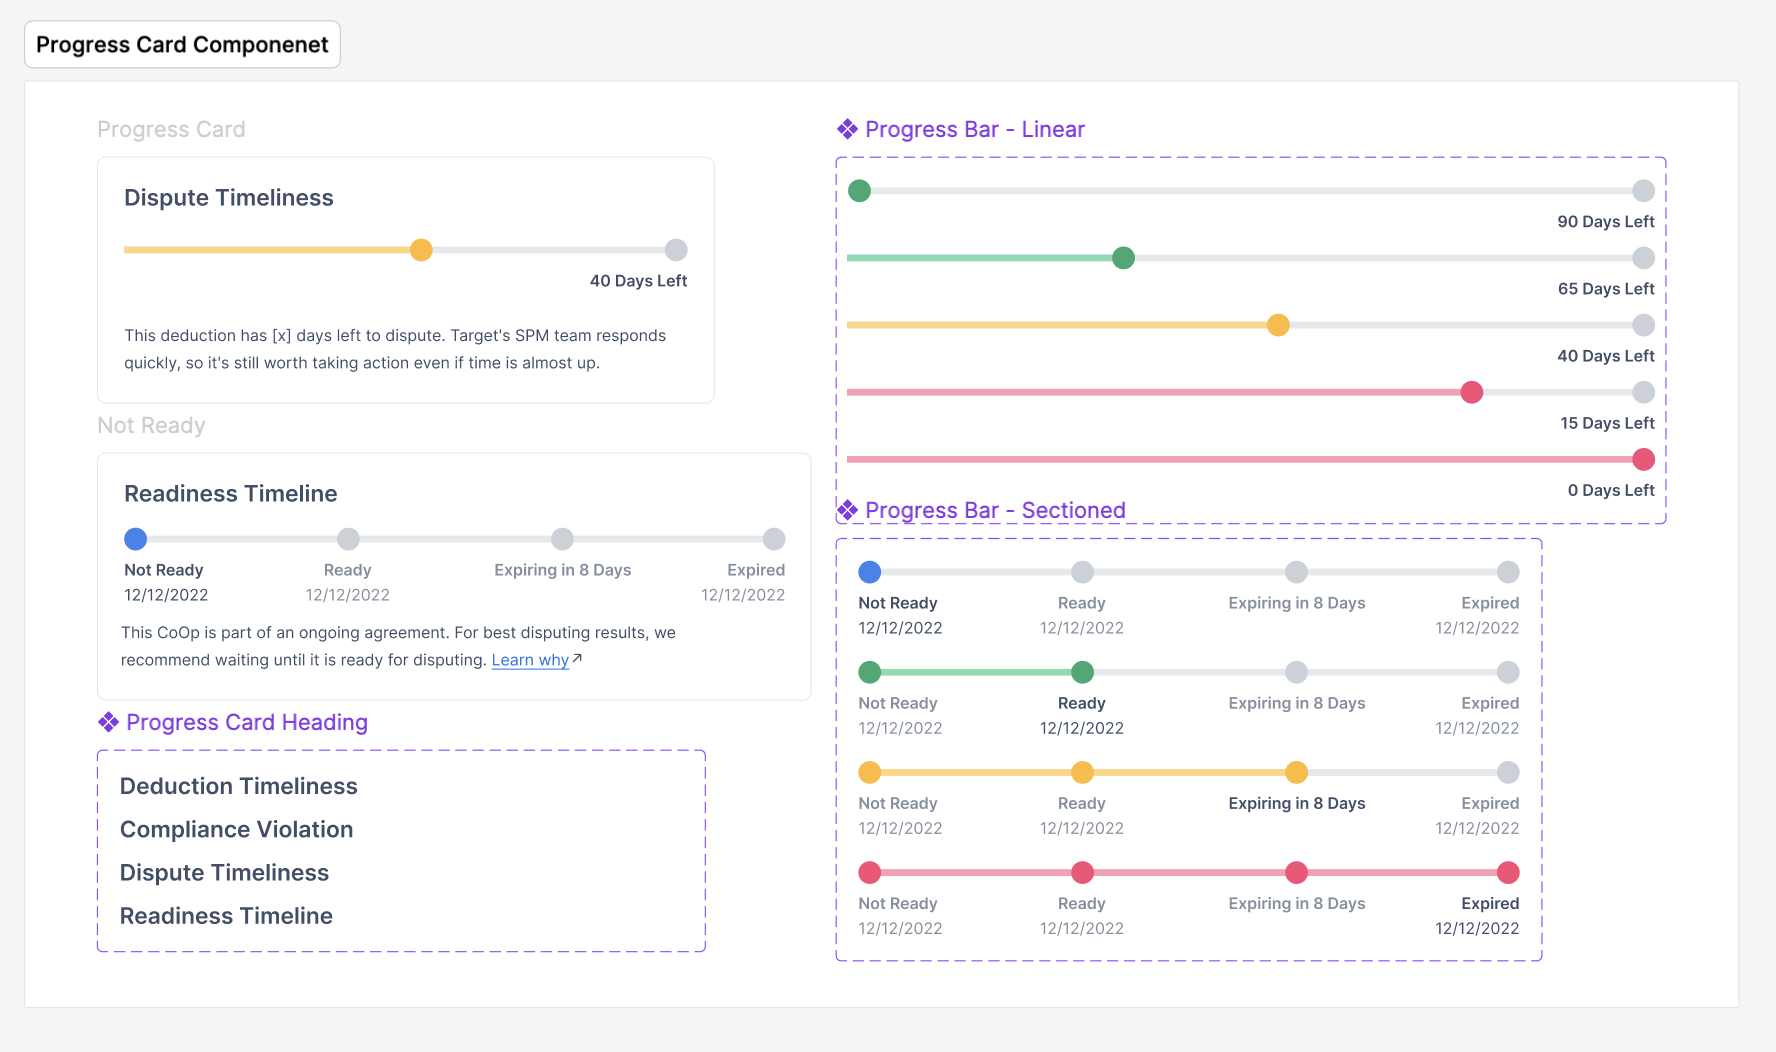Viewport: 1776px width, 1052px height.
Task: Click the bold Expired label in red sectioned bar
Action: (x=1490, y=903)
